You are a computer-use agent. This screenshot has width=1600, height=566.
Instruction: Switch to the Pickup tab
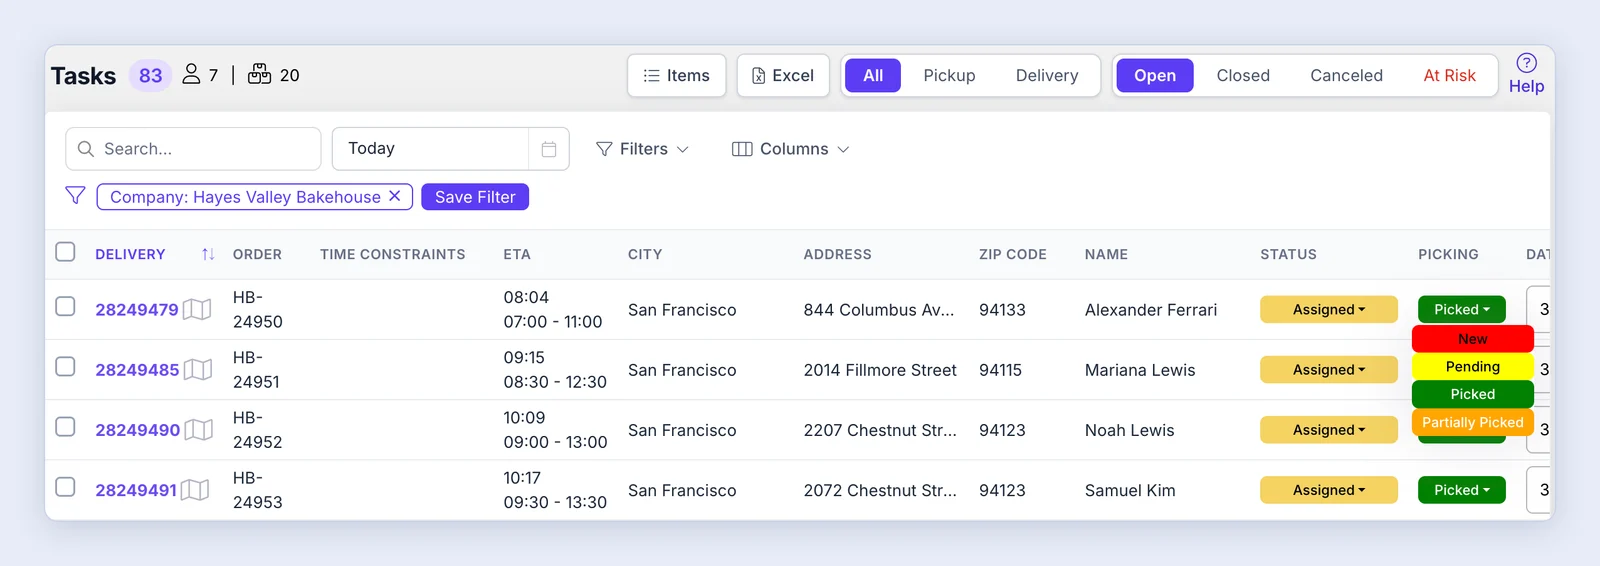pos(949,76)
